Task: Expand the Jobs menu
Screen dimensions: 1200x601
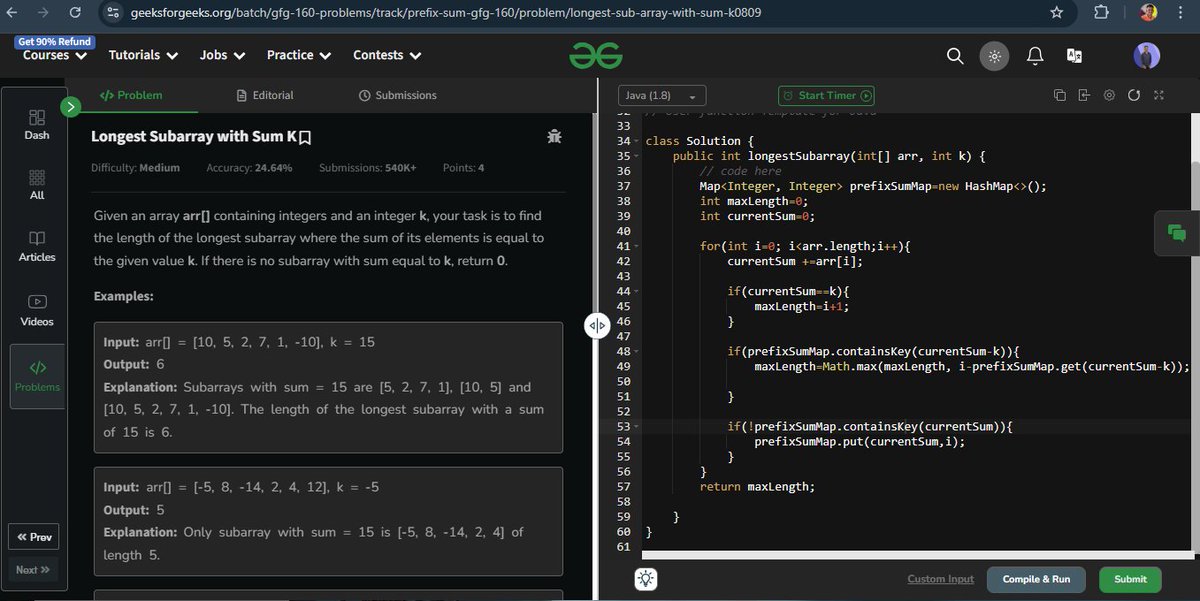Action: pyautogui.click(x=222, y=55)
